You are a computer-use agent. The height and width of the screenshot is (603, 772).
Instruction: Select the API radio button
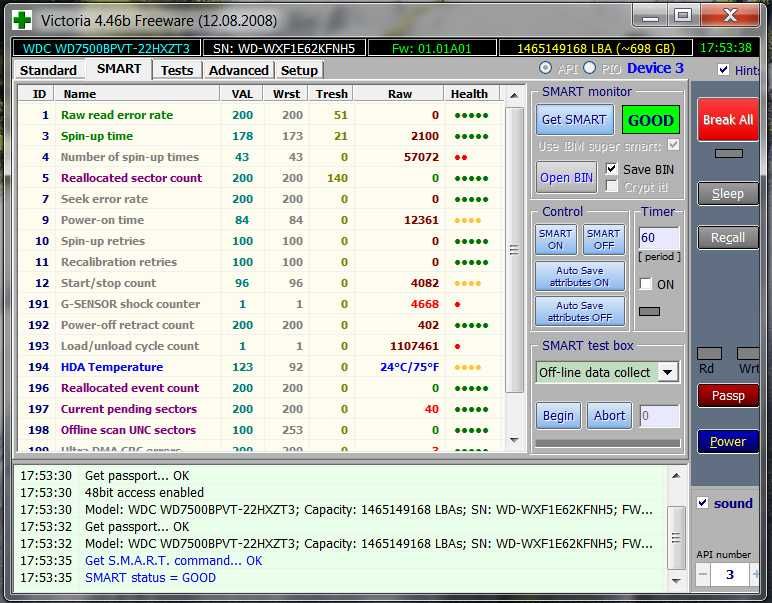[x=545, y=68]
